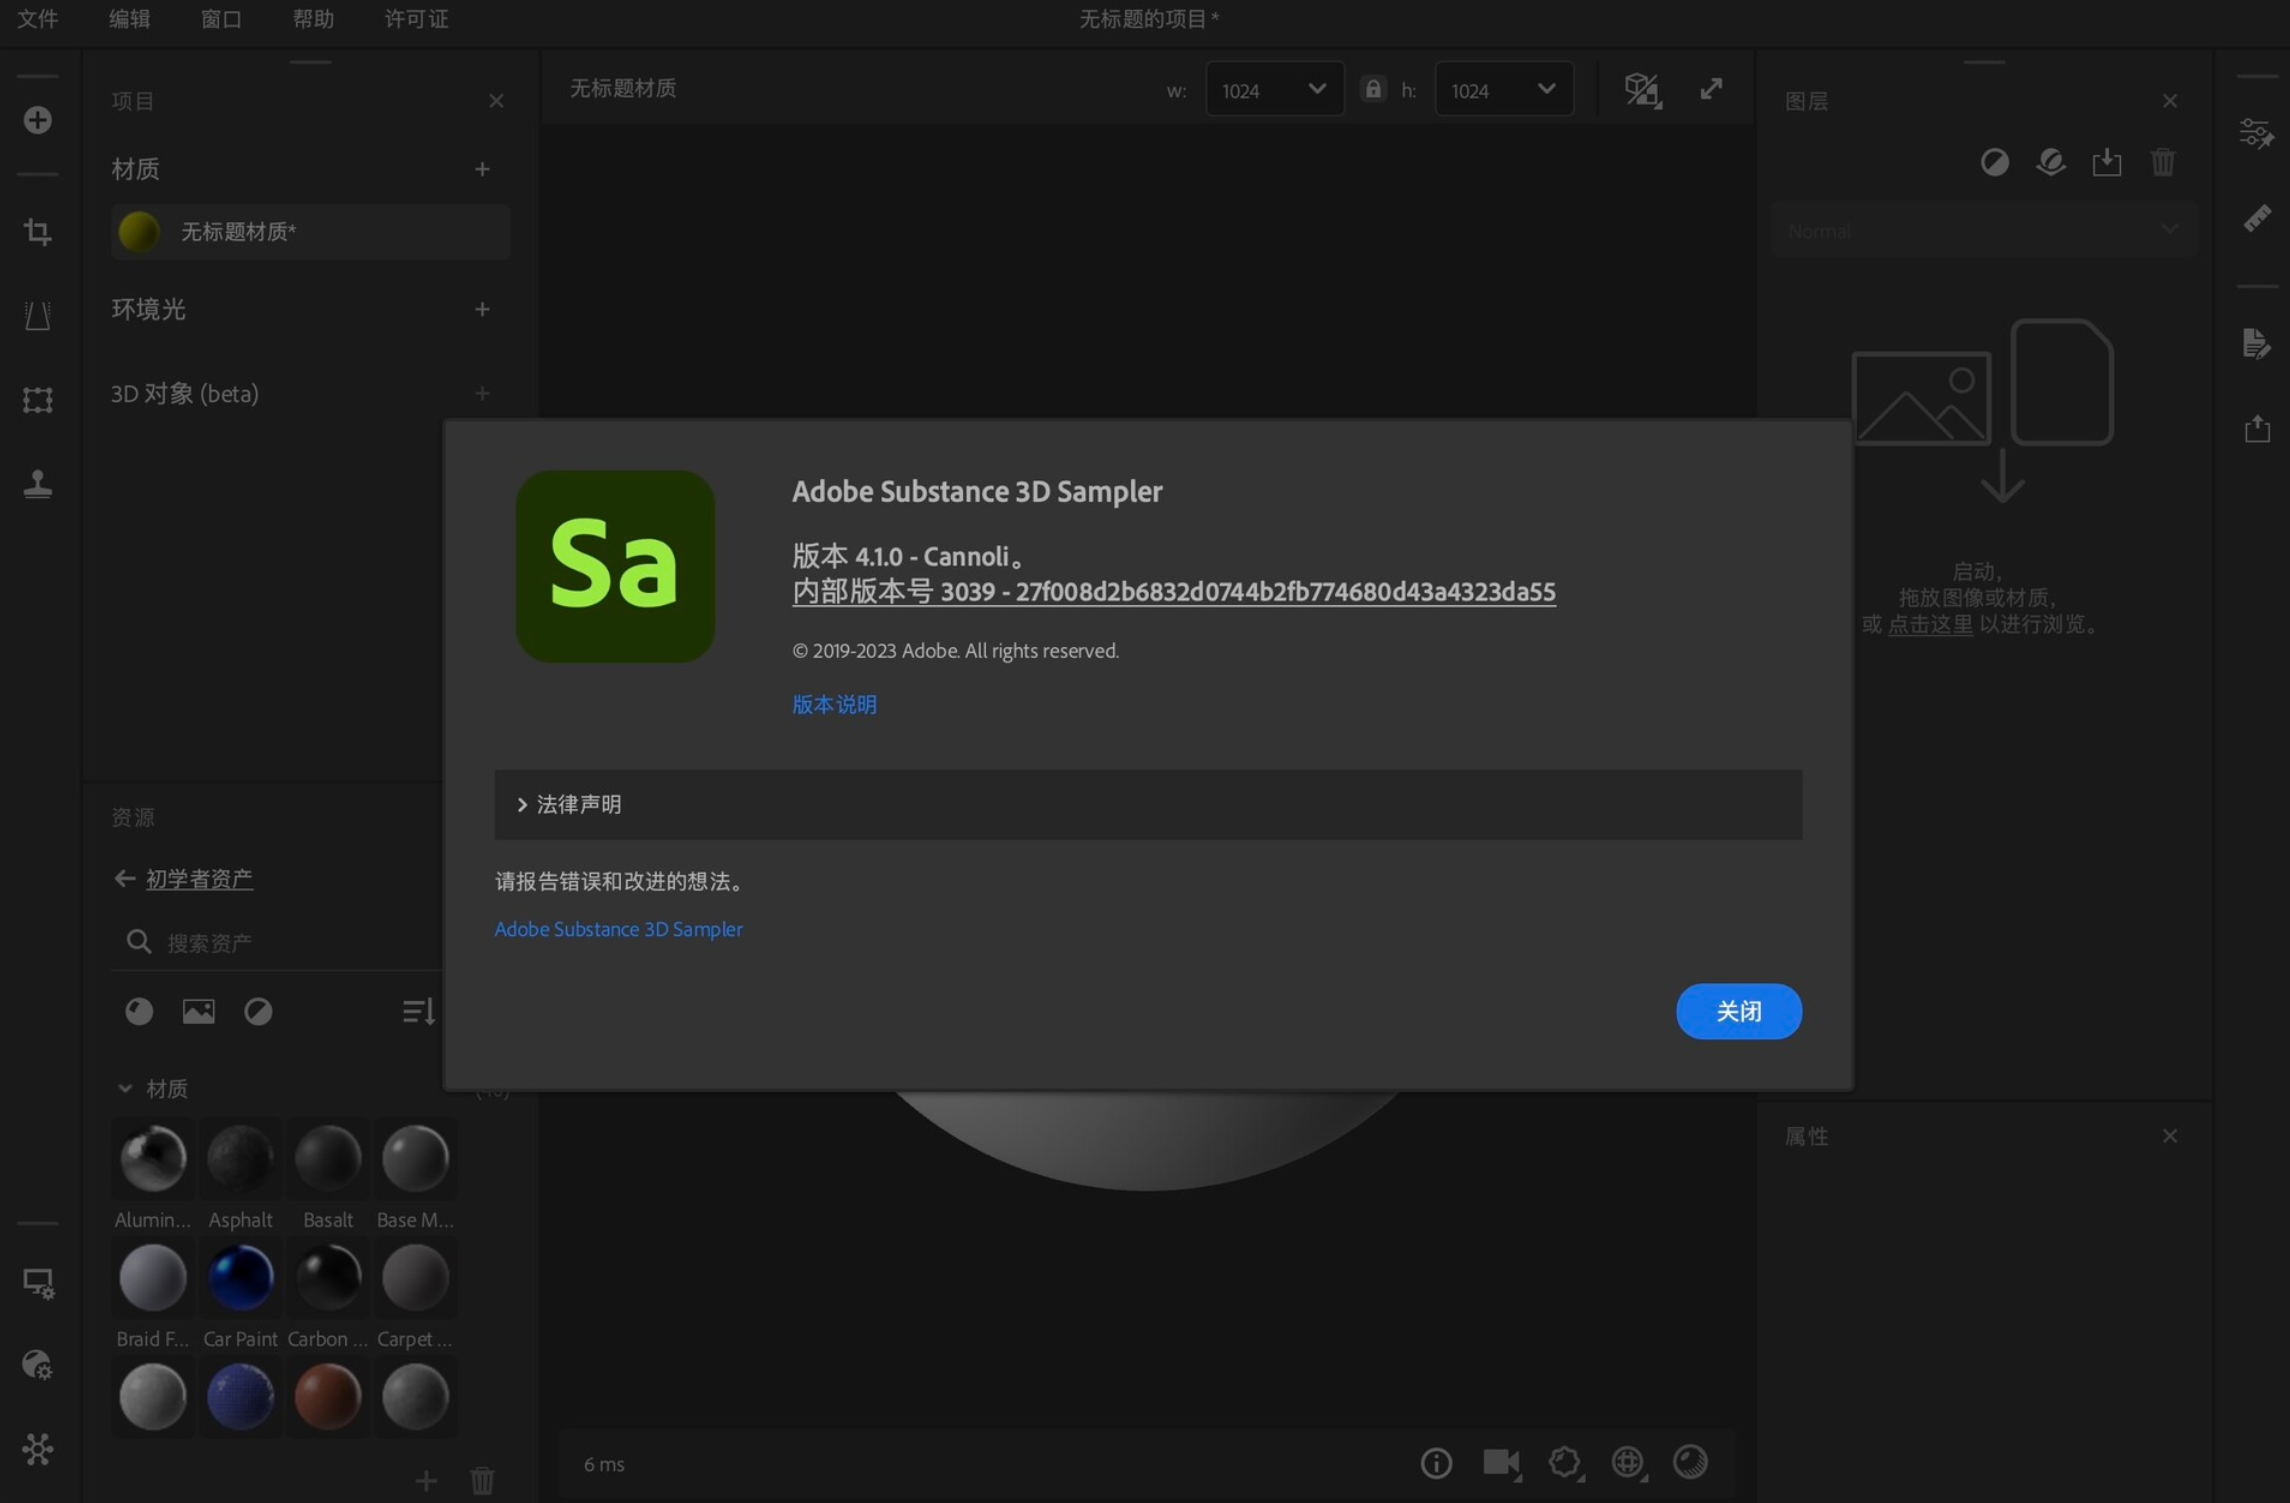Open the Adobe Substance 3D Sampler feedback link

pyautogui.click(x=619, y=929)
